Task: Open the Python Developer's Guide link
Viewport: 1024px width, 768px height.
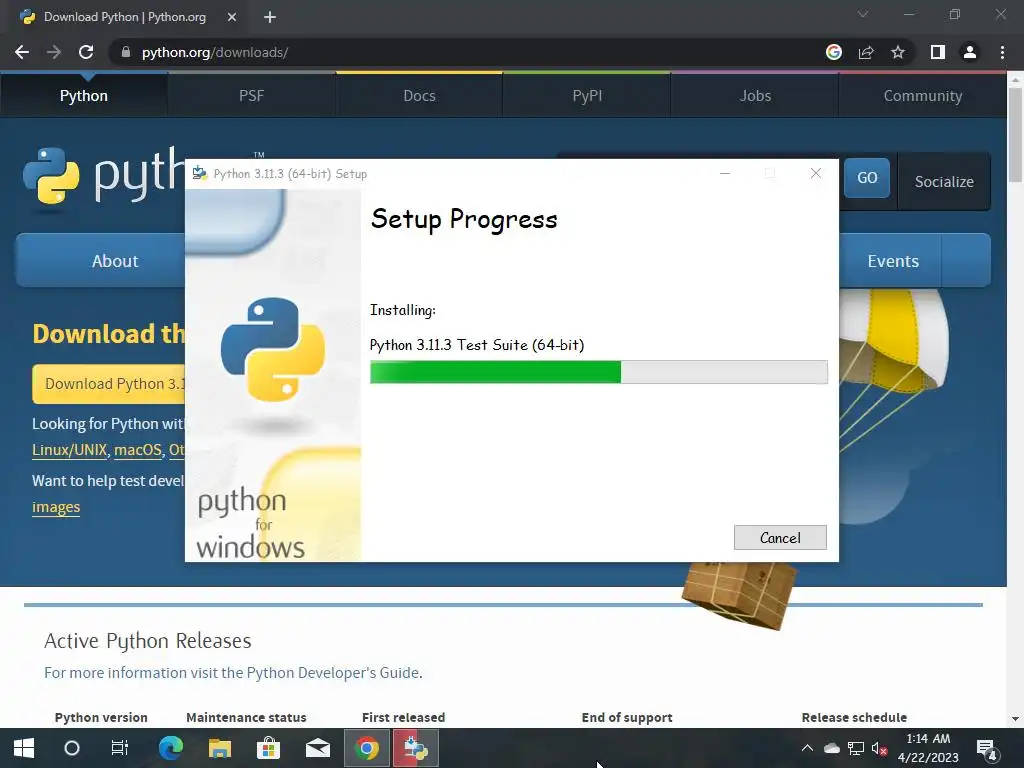Action: (333, 673)
